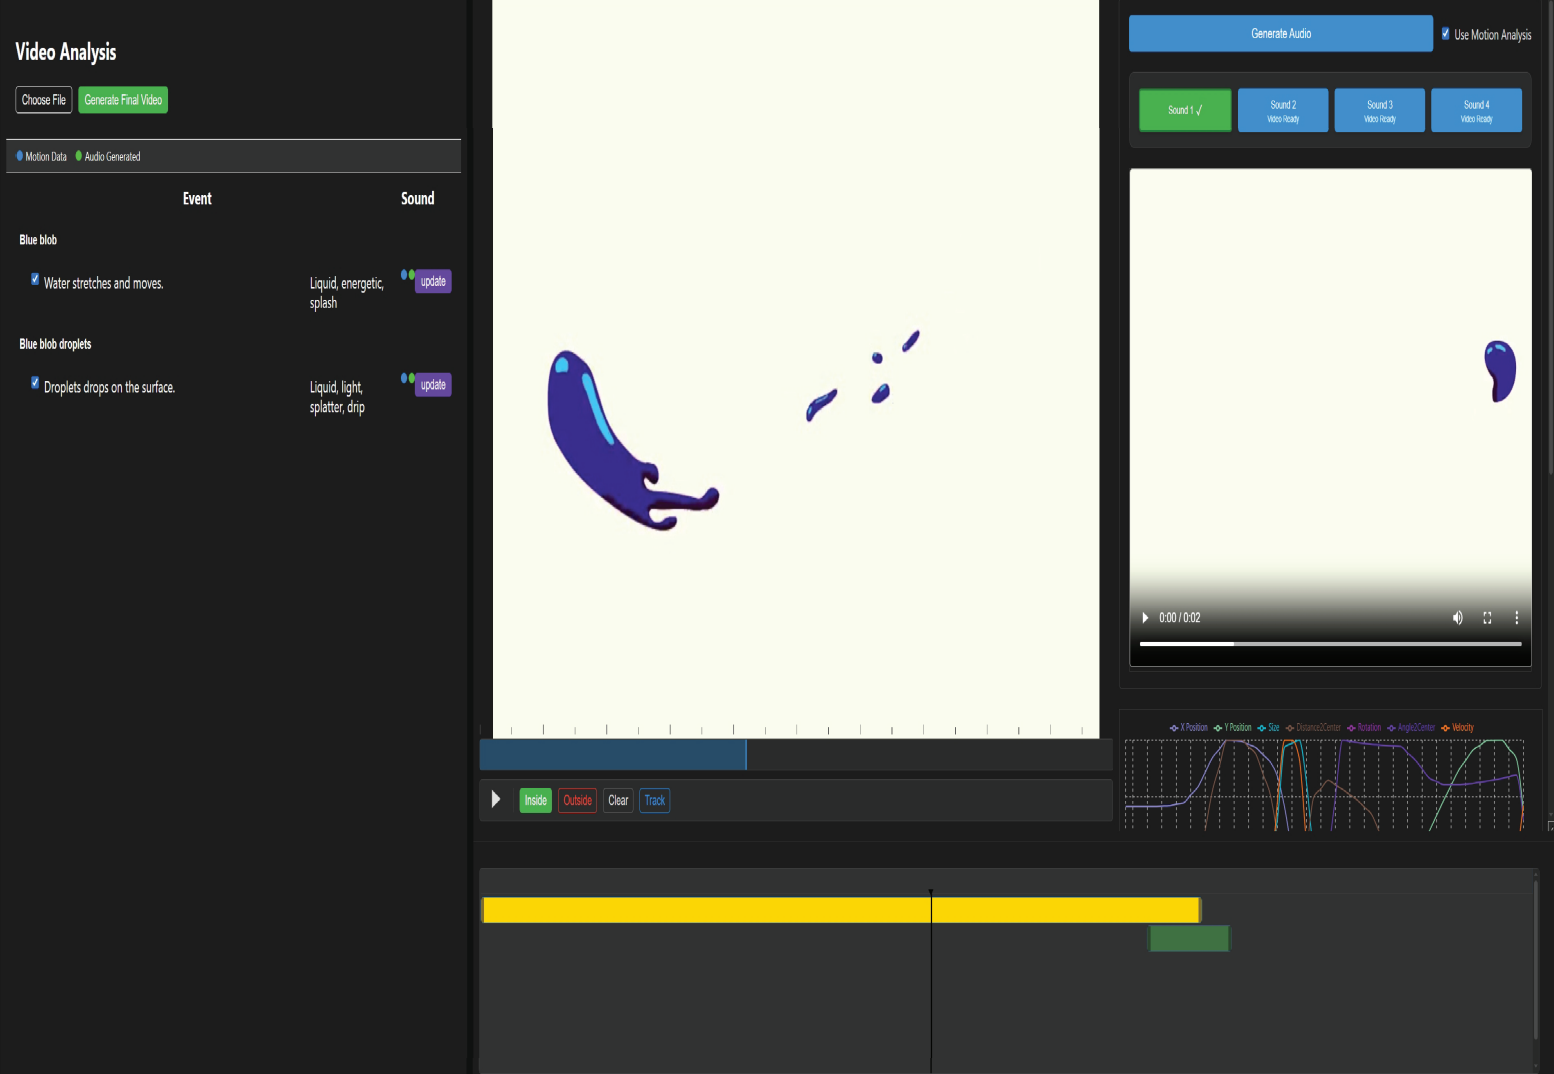Toggle the Size series in legend
This screenshot has width=1554, height=1074.
point(1268,728)
